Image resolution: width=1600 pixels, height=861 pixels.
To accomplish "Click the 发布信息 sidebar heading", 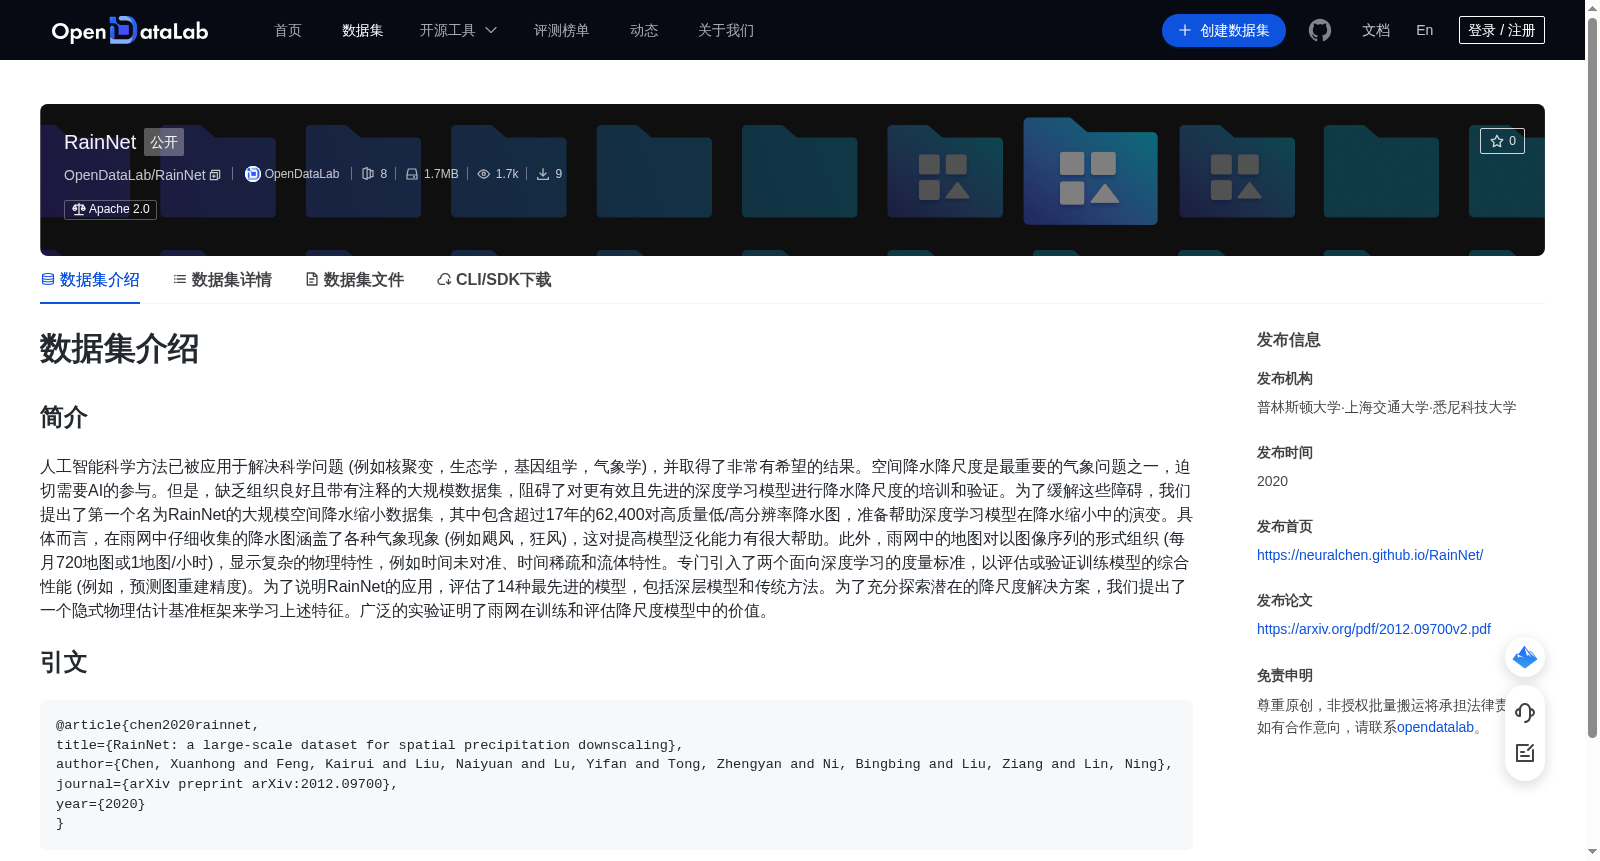I will [x=1289, y=340].
